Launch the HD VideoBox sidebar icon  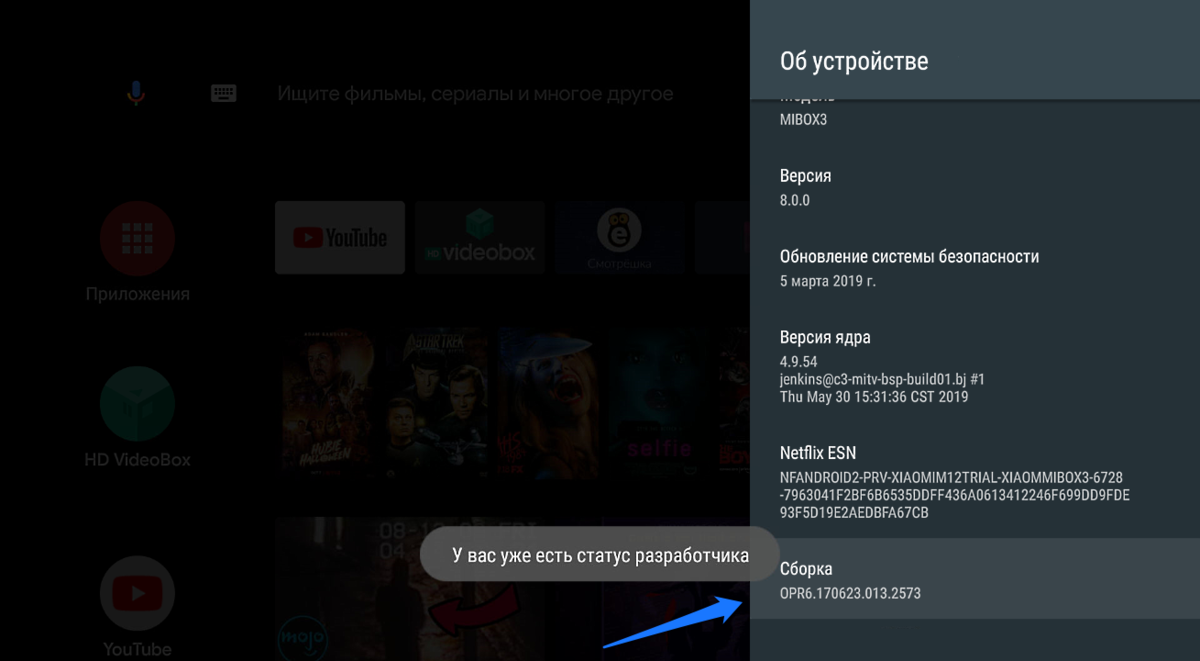click(x=137, y=405)
